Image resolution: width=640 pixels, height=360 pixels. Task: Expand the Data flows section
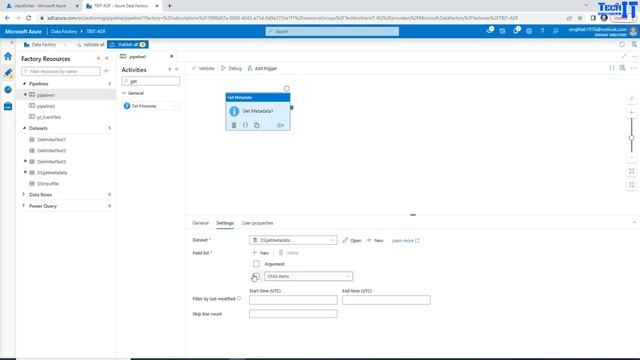pyautogui.click(x=24, y=195)
